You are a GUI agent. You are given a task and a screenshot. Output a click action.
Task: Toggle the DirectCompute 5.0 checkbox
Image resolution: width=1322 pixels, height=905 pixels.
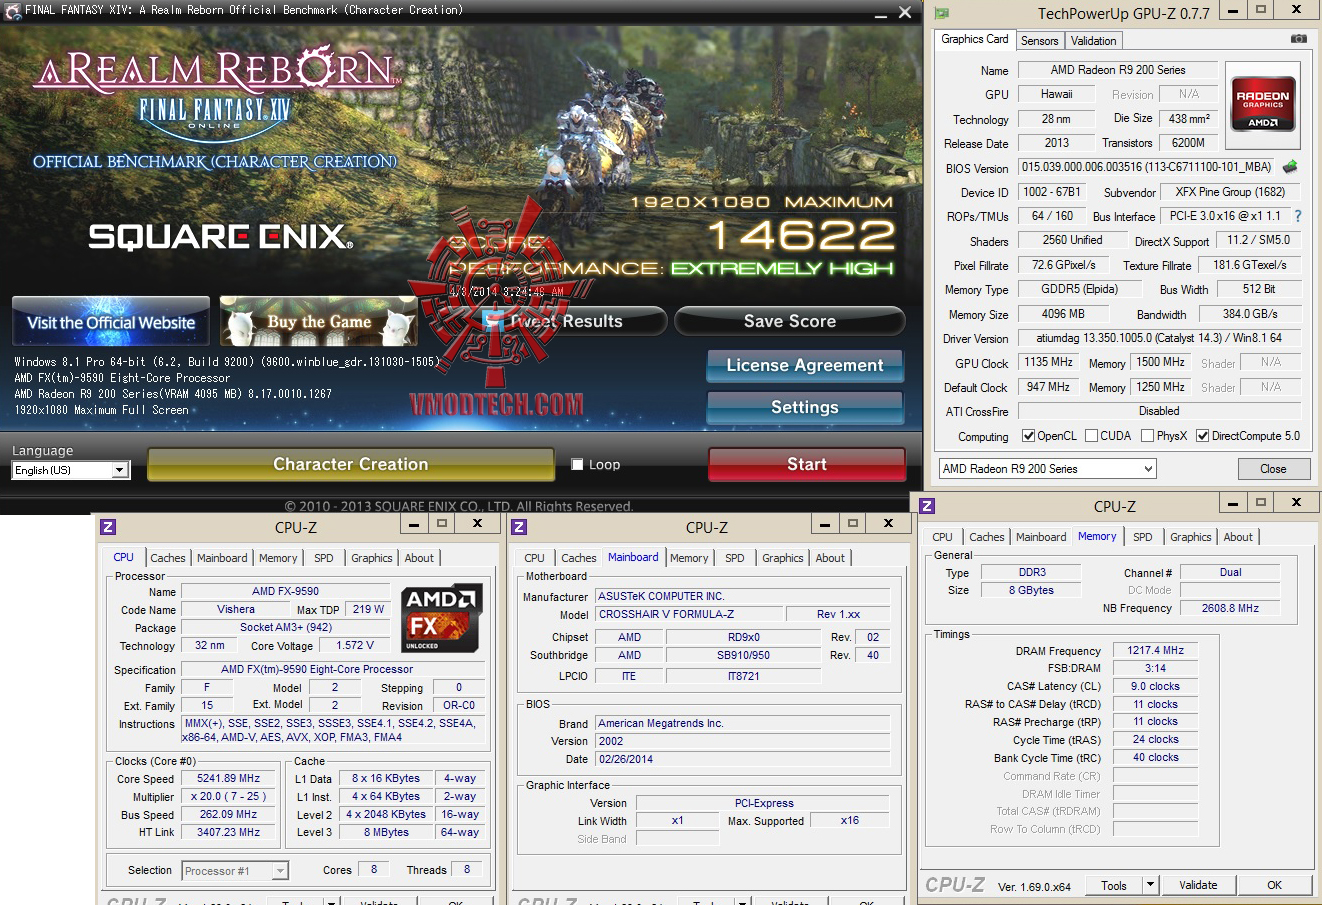[1203, 436]
